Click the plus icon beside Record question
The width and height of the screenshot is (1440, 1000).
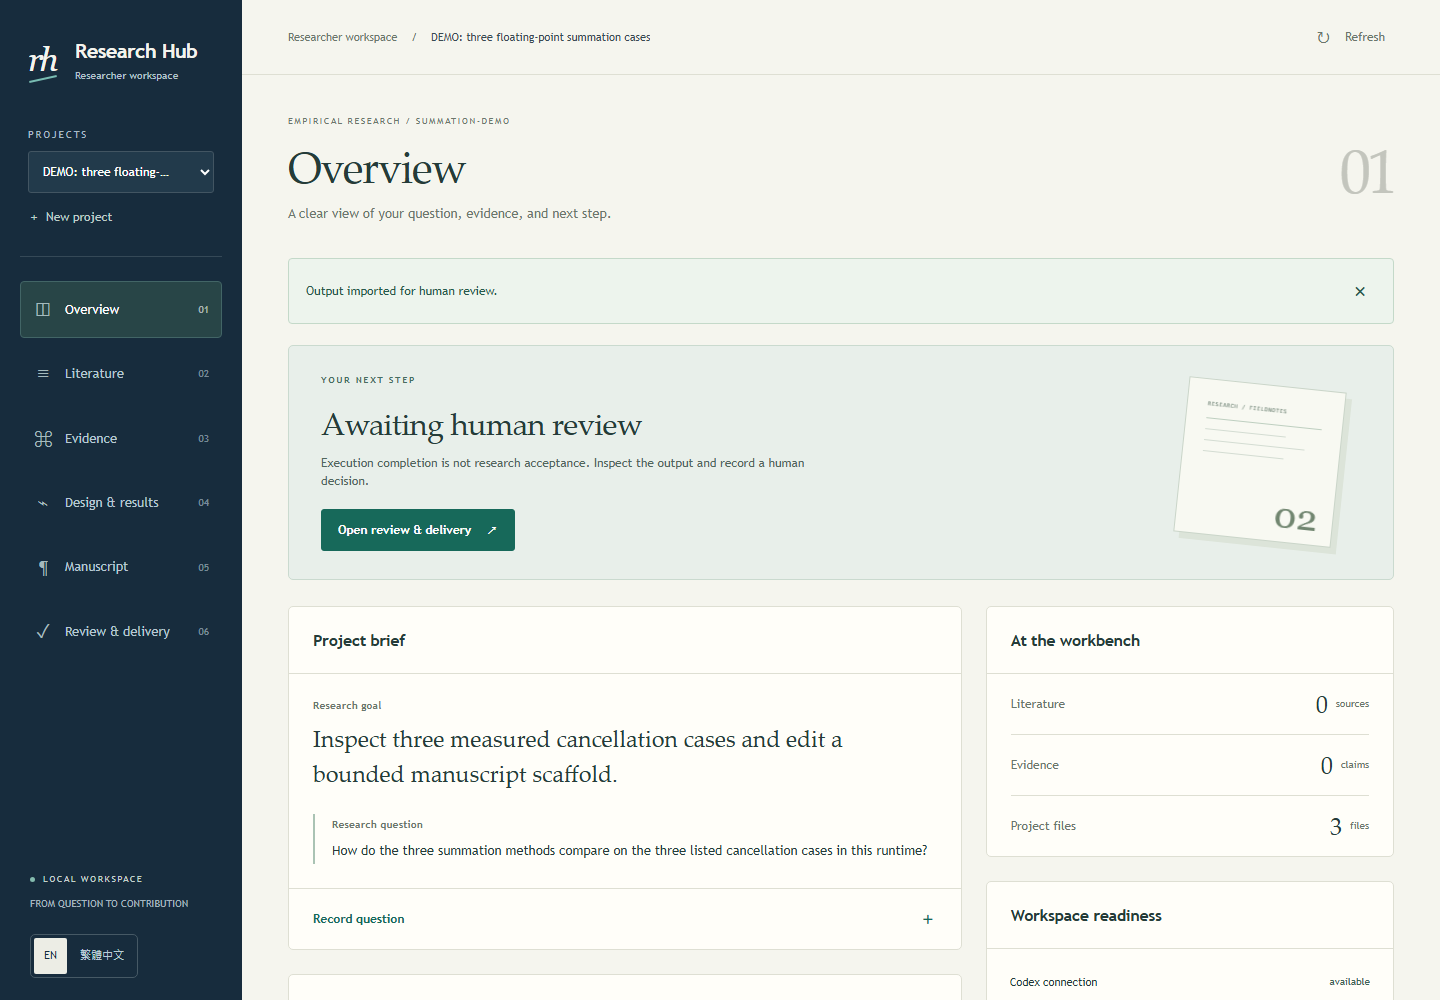pyautogui.click(x=928, y=919)
